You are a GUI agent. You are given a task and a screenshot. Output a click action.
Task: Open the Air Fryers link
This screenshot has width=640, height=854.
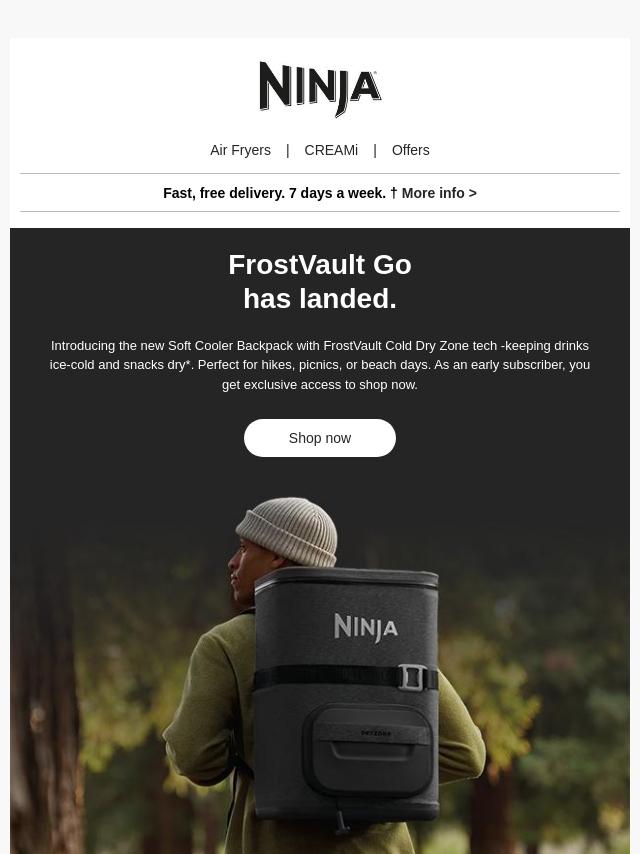(x=240, y=150)
